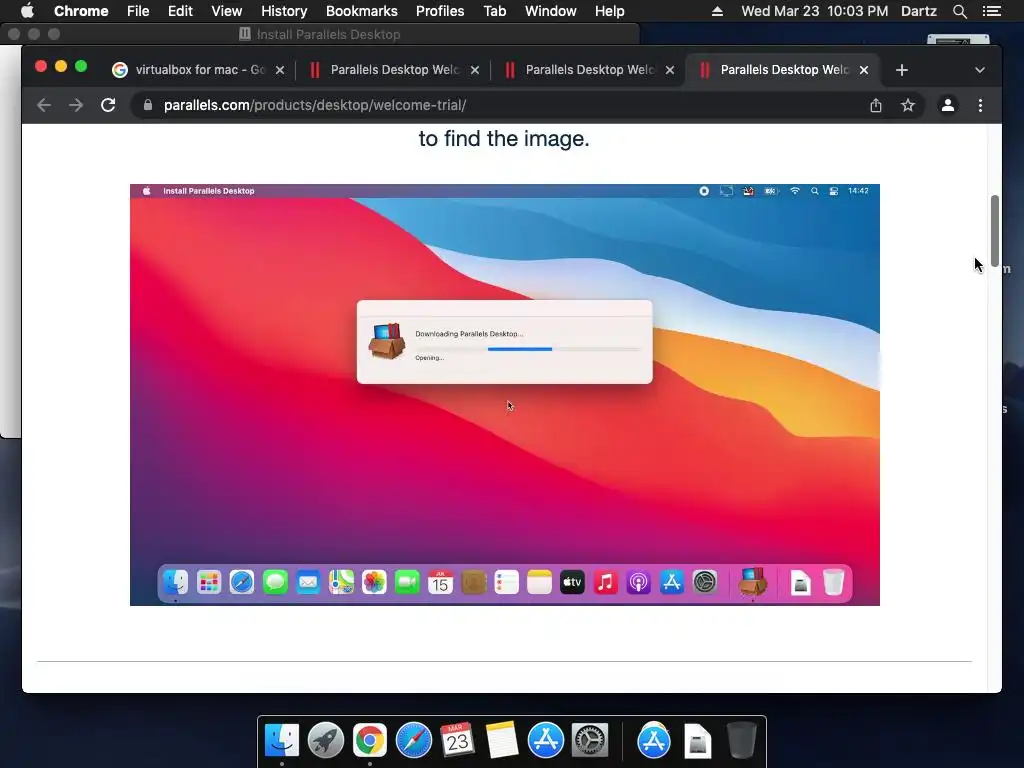Open Safari from the Dock
The width and height of the screenshot is (1024, 768).
(x=413, y=741)
